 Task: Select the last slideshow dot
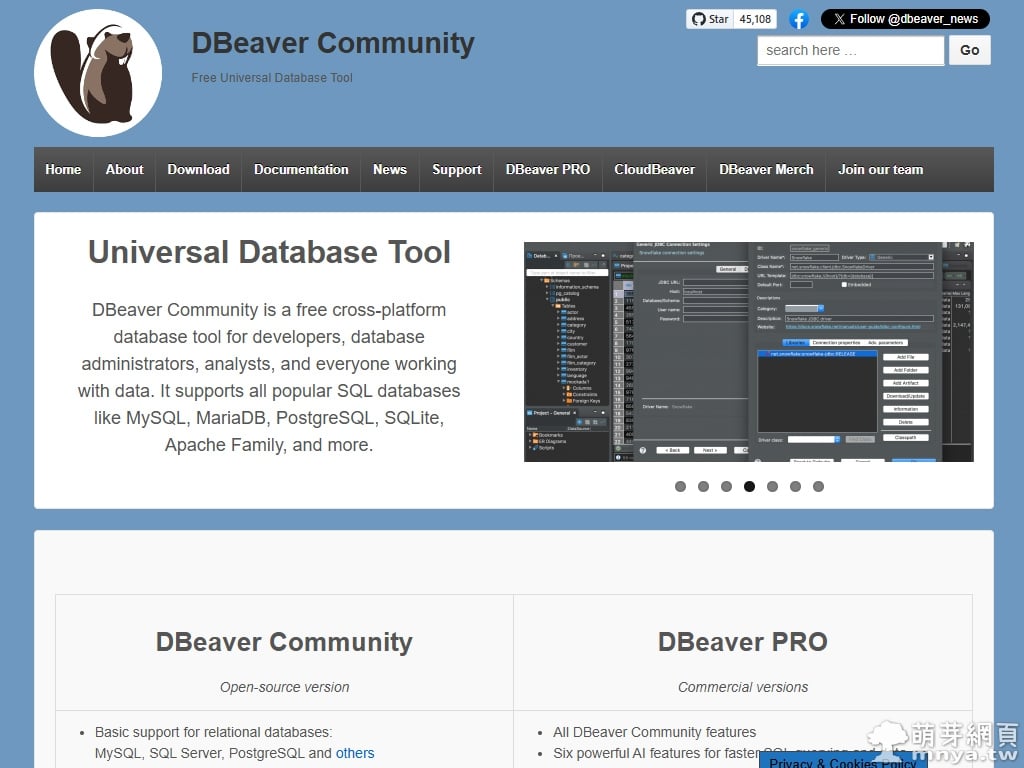click(818, 487)
